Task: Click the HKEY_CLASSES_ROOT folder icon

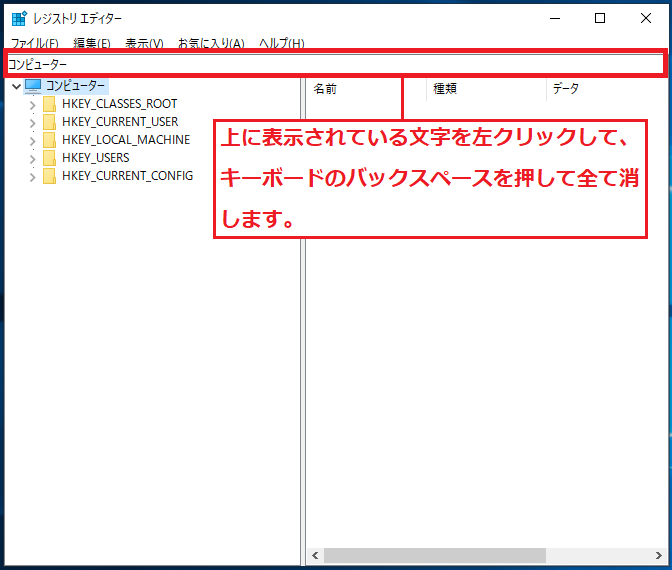Action: (49, 104)
